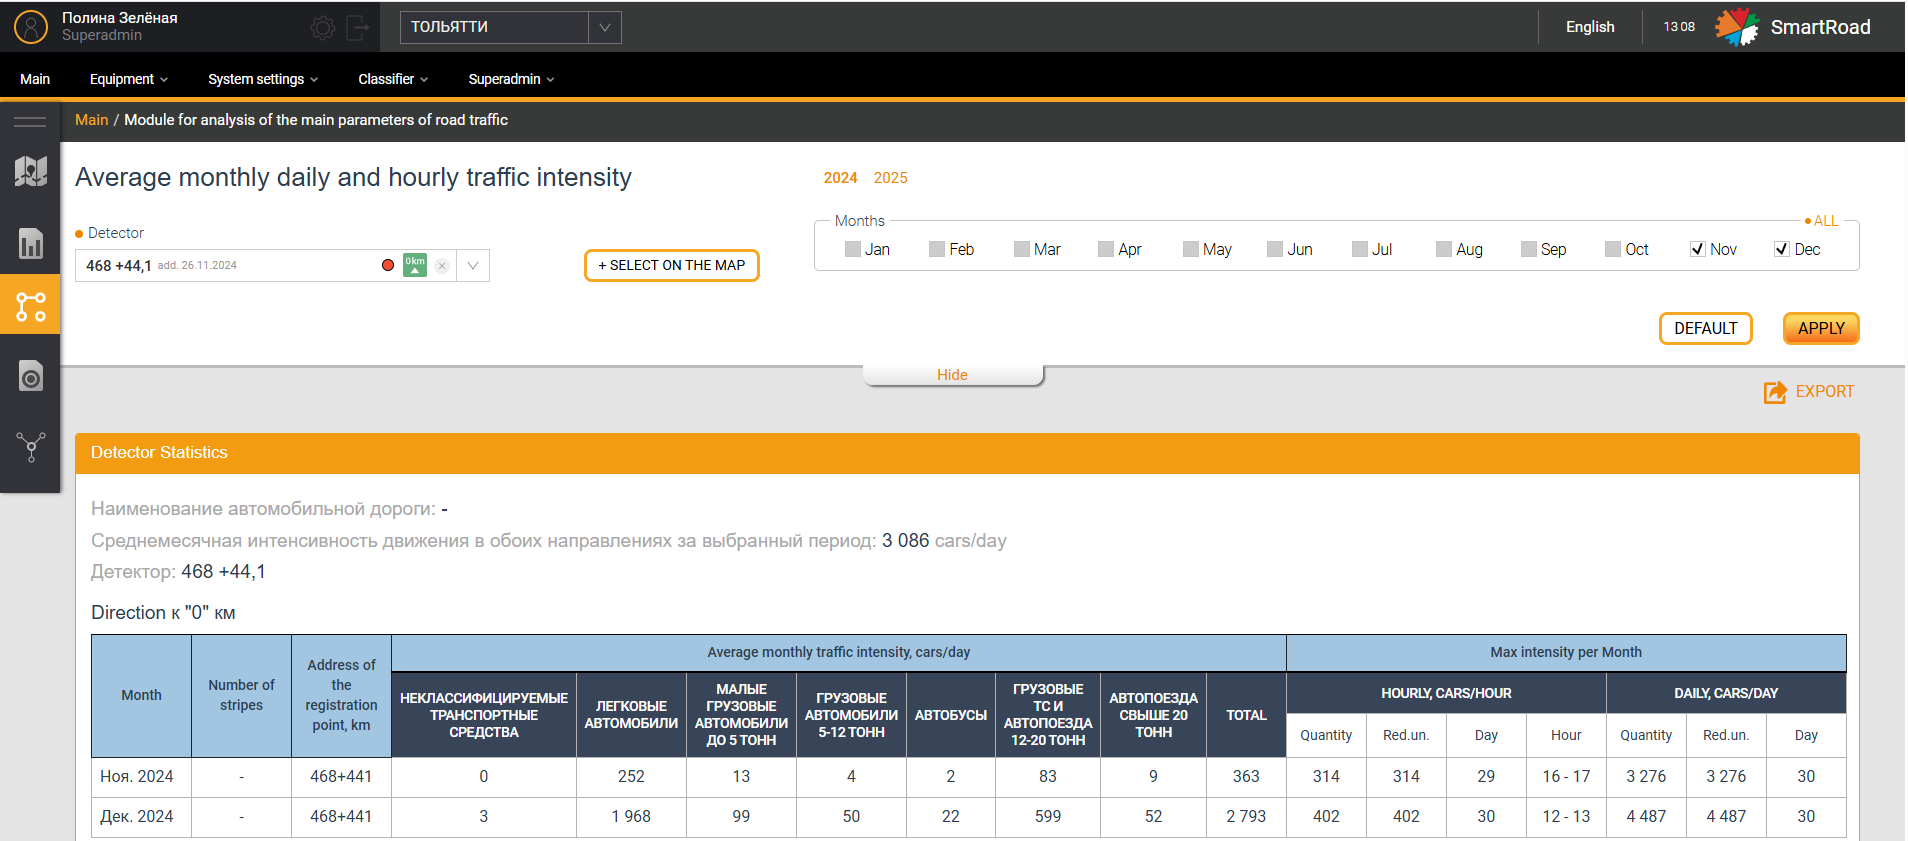Switch to year 2024
Screen dimensions: 1908x841
pos(840,178)
